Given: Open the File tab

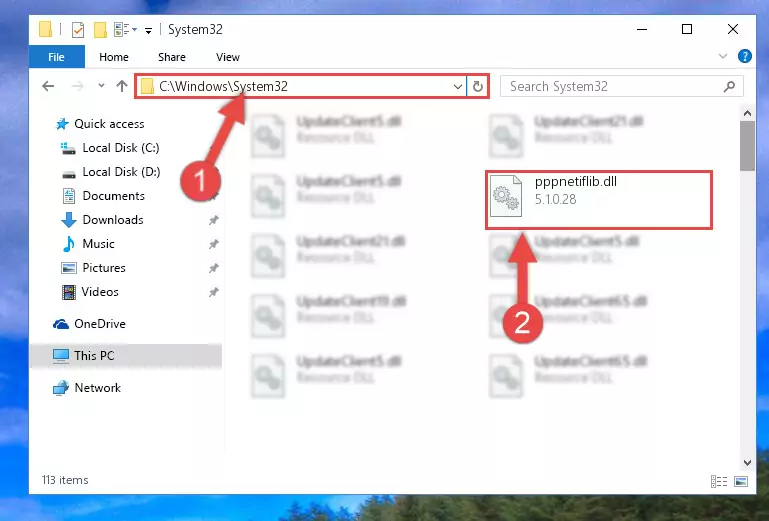Looking at the screenshot, I should coord(56,57).
